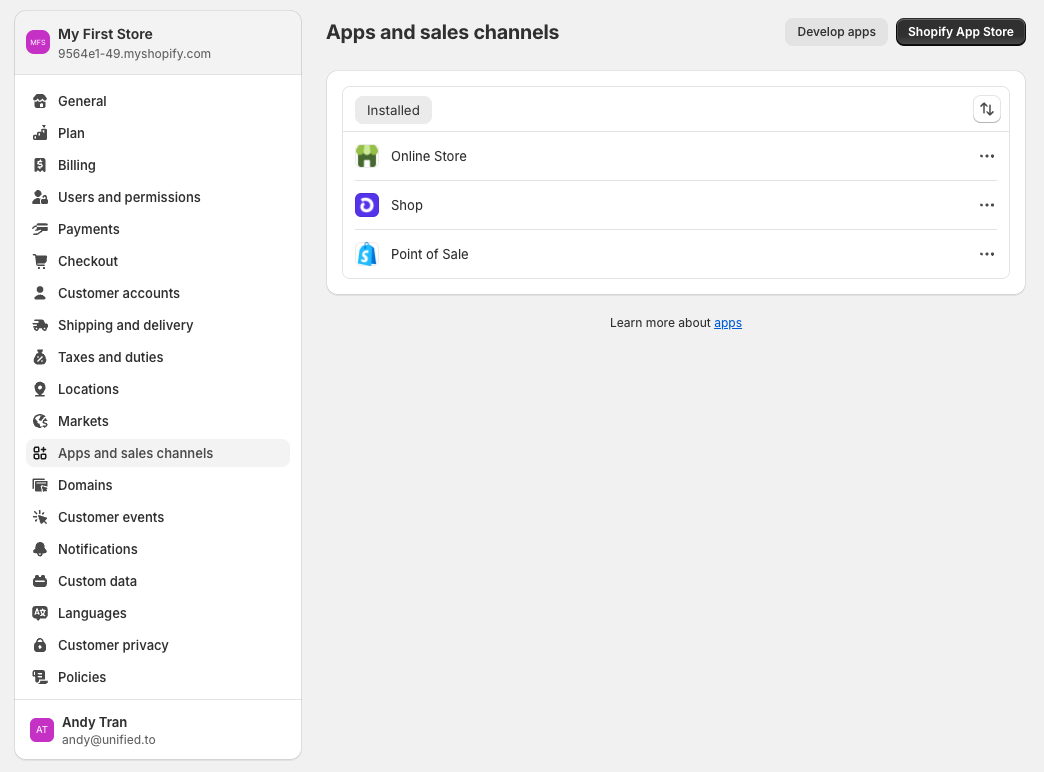Click the Point of Sale app icon
Viewport: 1044px width, 772px height.
point(367,254)
